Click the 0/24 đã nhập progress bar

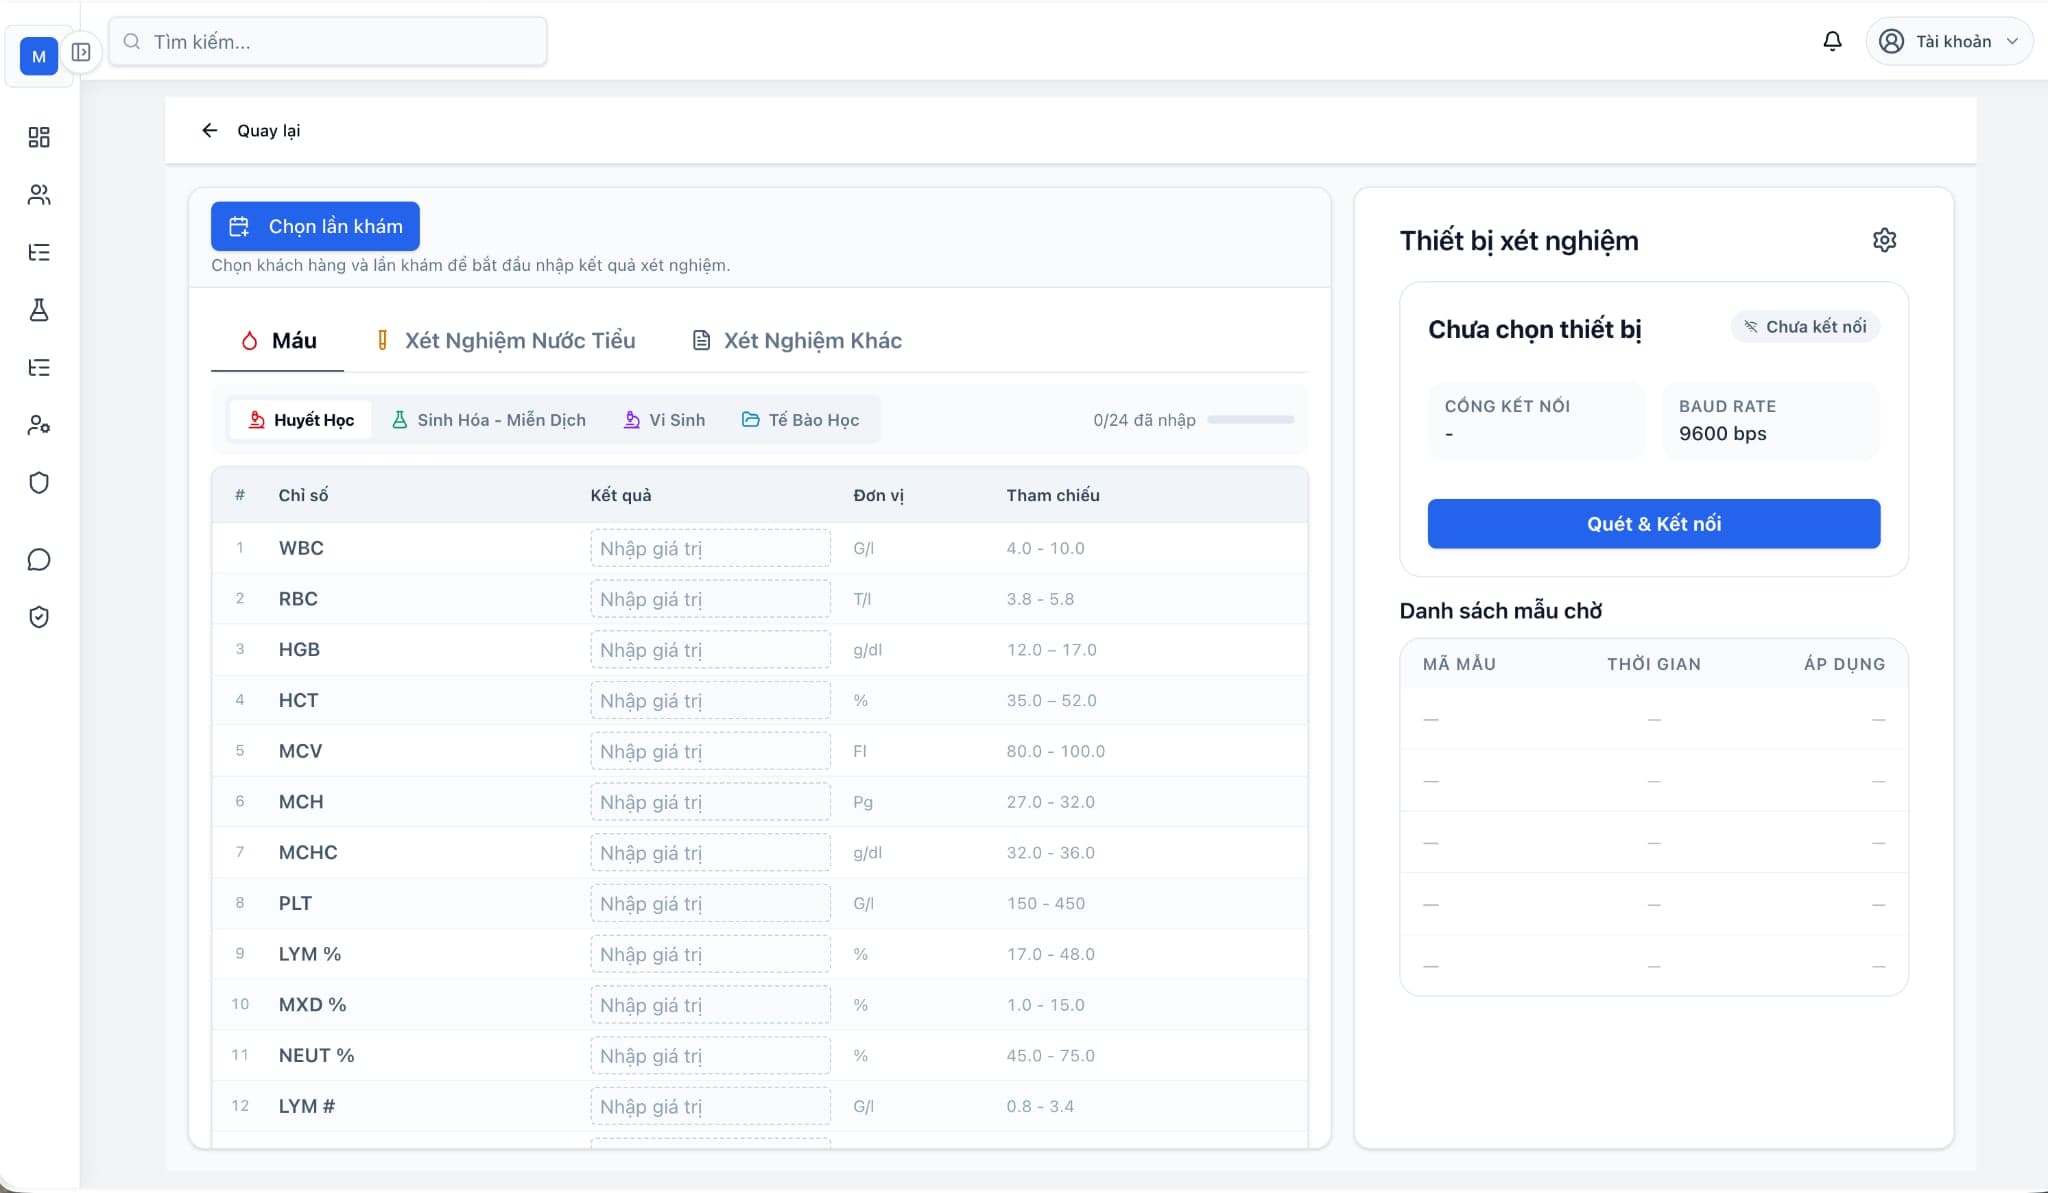click(x=1251, y=420)
